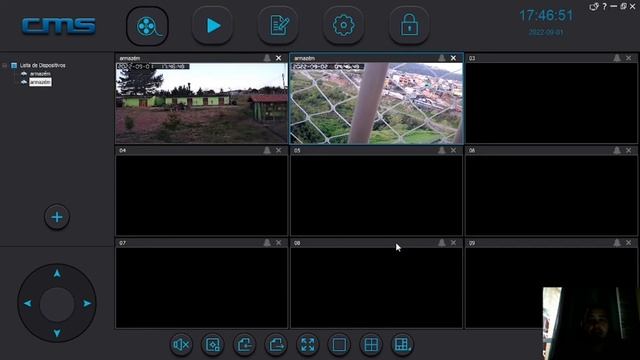Toggle the alarm bell on pane 03

617,58
